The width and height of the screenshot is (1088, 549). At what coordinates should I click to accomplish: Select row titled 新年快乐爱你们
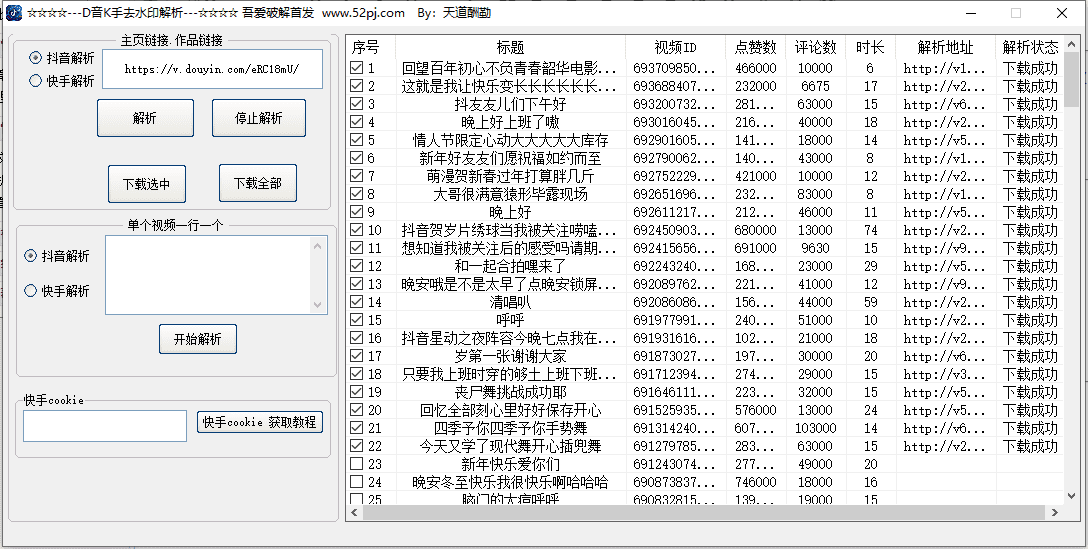point(511,464)
